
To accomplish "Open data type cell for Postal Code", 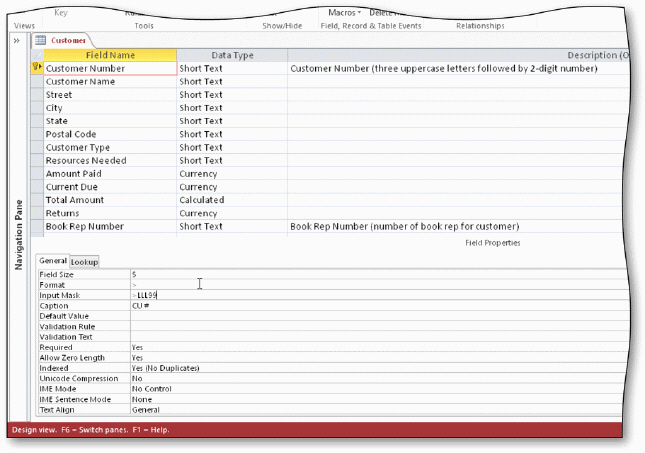I will 232,134.
